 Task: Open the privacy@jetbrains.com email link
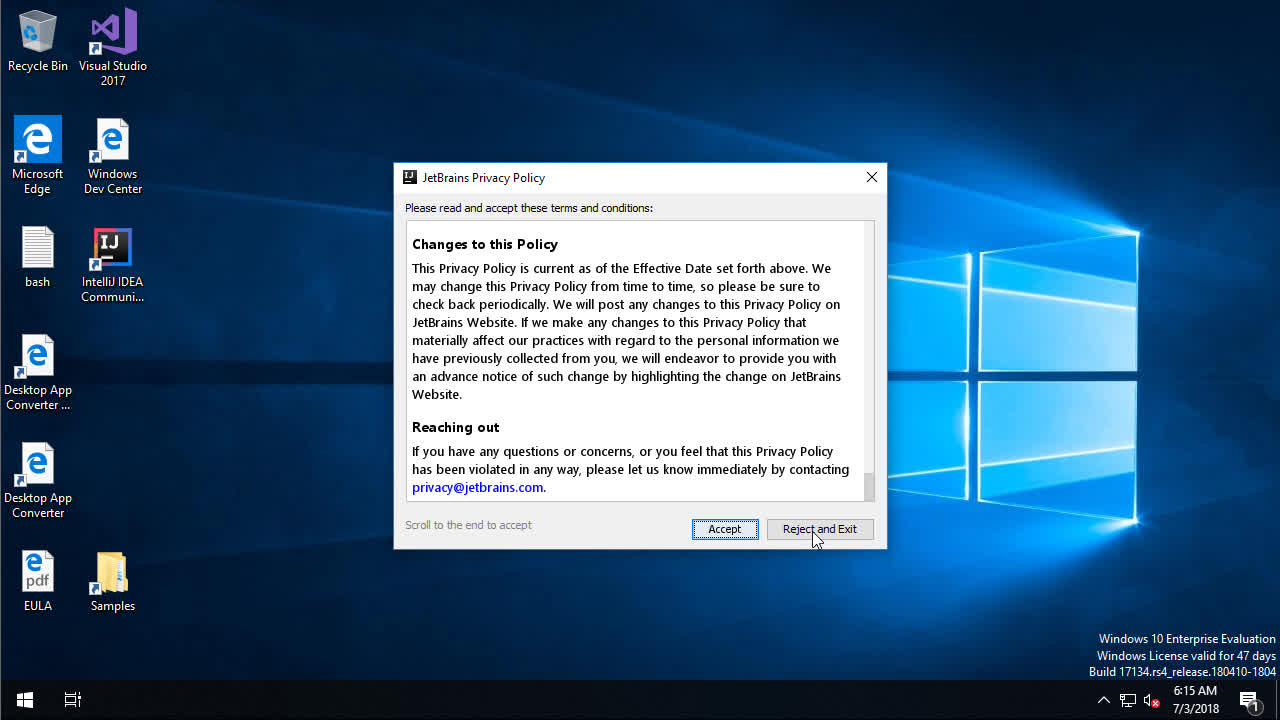pyautogui.click(x=478, y=488)
